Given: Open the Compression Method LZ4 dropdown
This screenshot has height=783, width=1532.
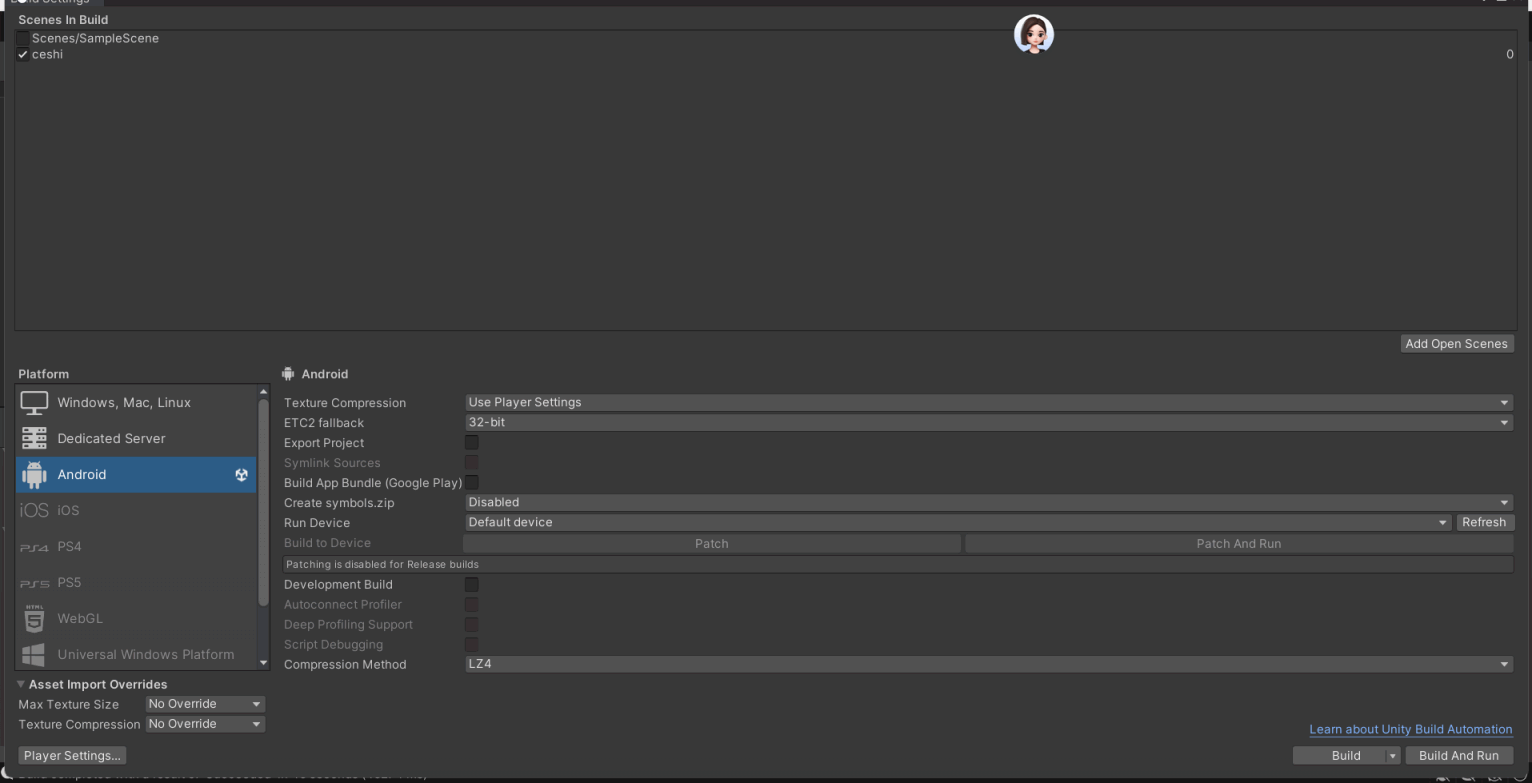Looking at the screenshot, I should pos(988,665).
